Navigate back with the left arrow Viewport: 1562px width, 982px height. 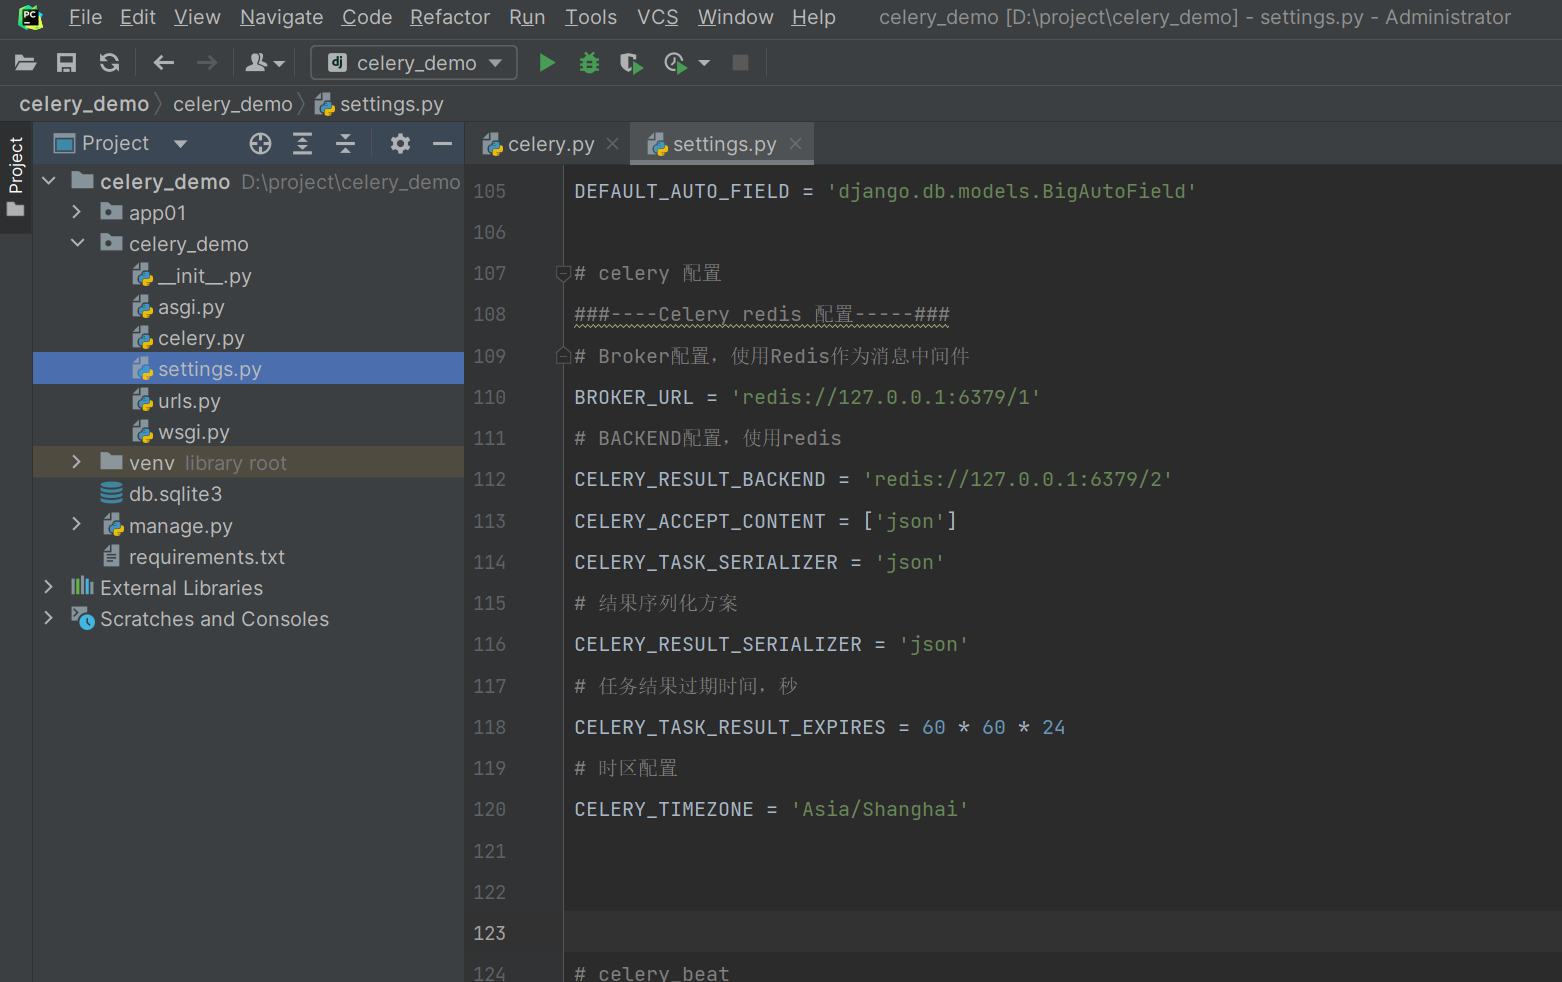[x=164, y=63]
